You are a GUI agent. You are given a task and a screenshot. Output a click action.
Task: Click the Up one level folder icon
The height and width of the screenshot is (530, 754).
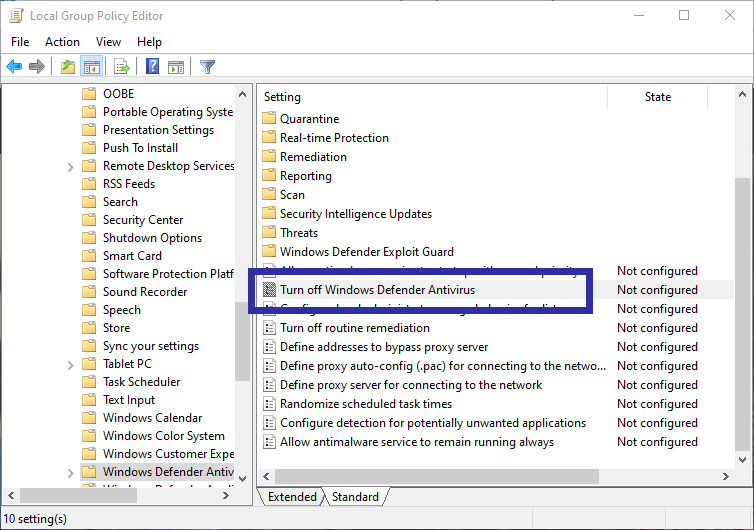click(x=68, y=66)
